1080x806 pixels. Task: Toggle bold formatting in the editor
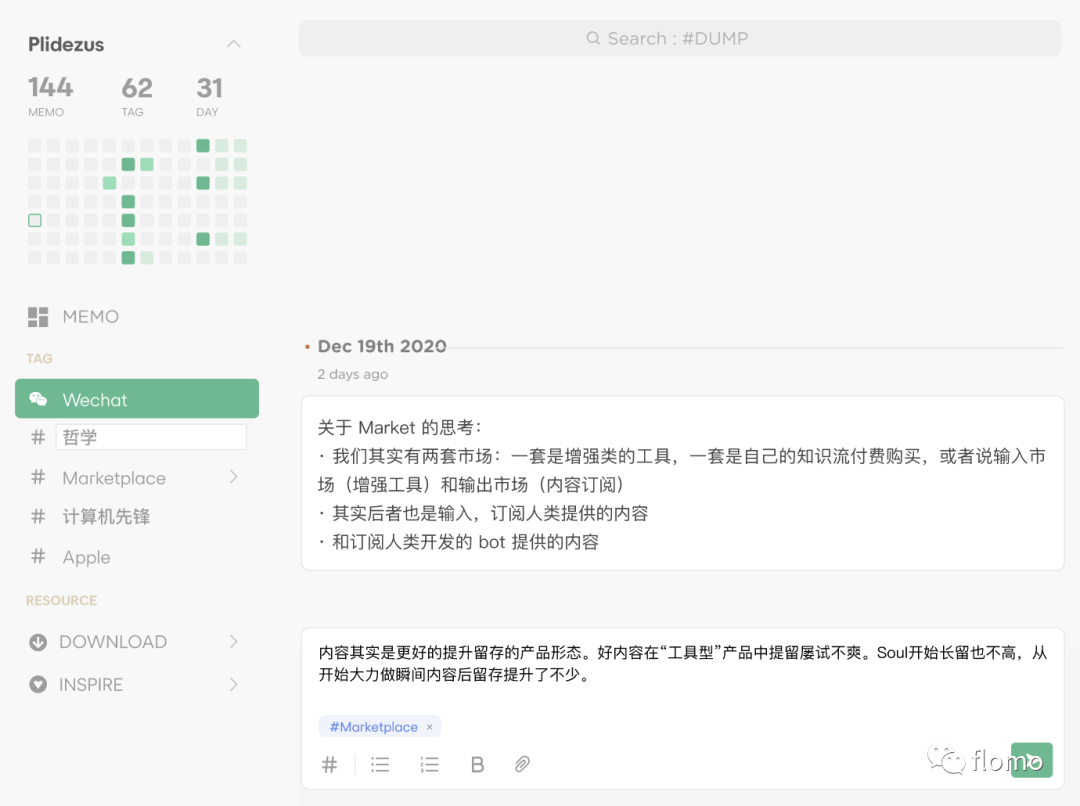coord(477,764)
